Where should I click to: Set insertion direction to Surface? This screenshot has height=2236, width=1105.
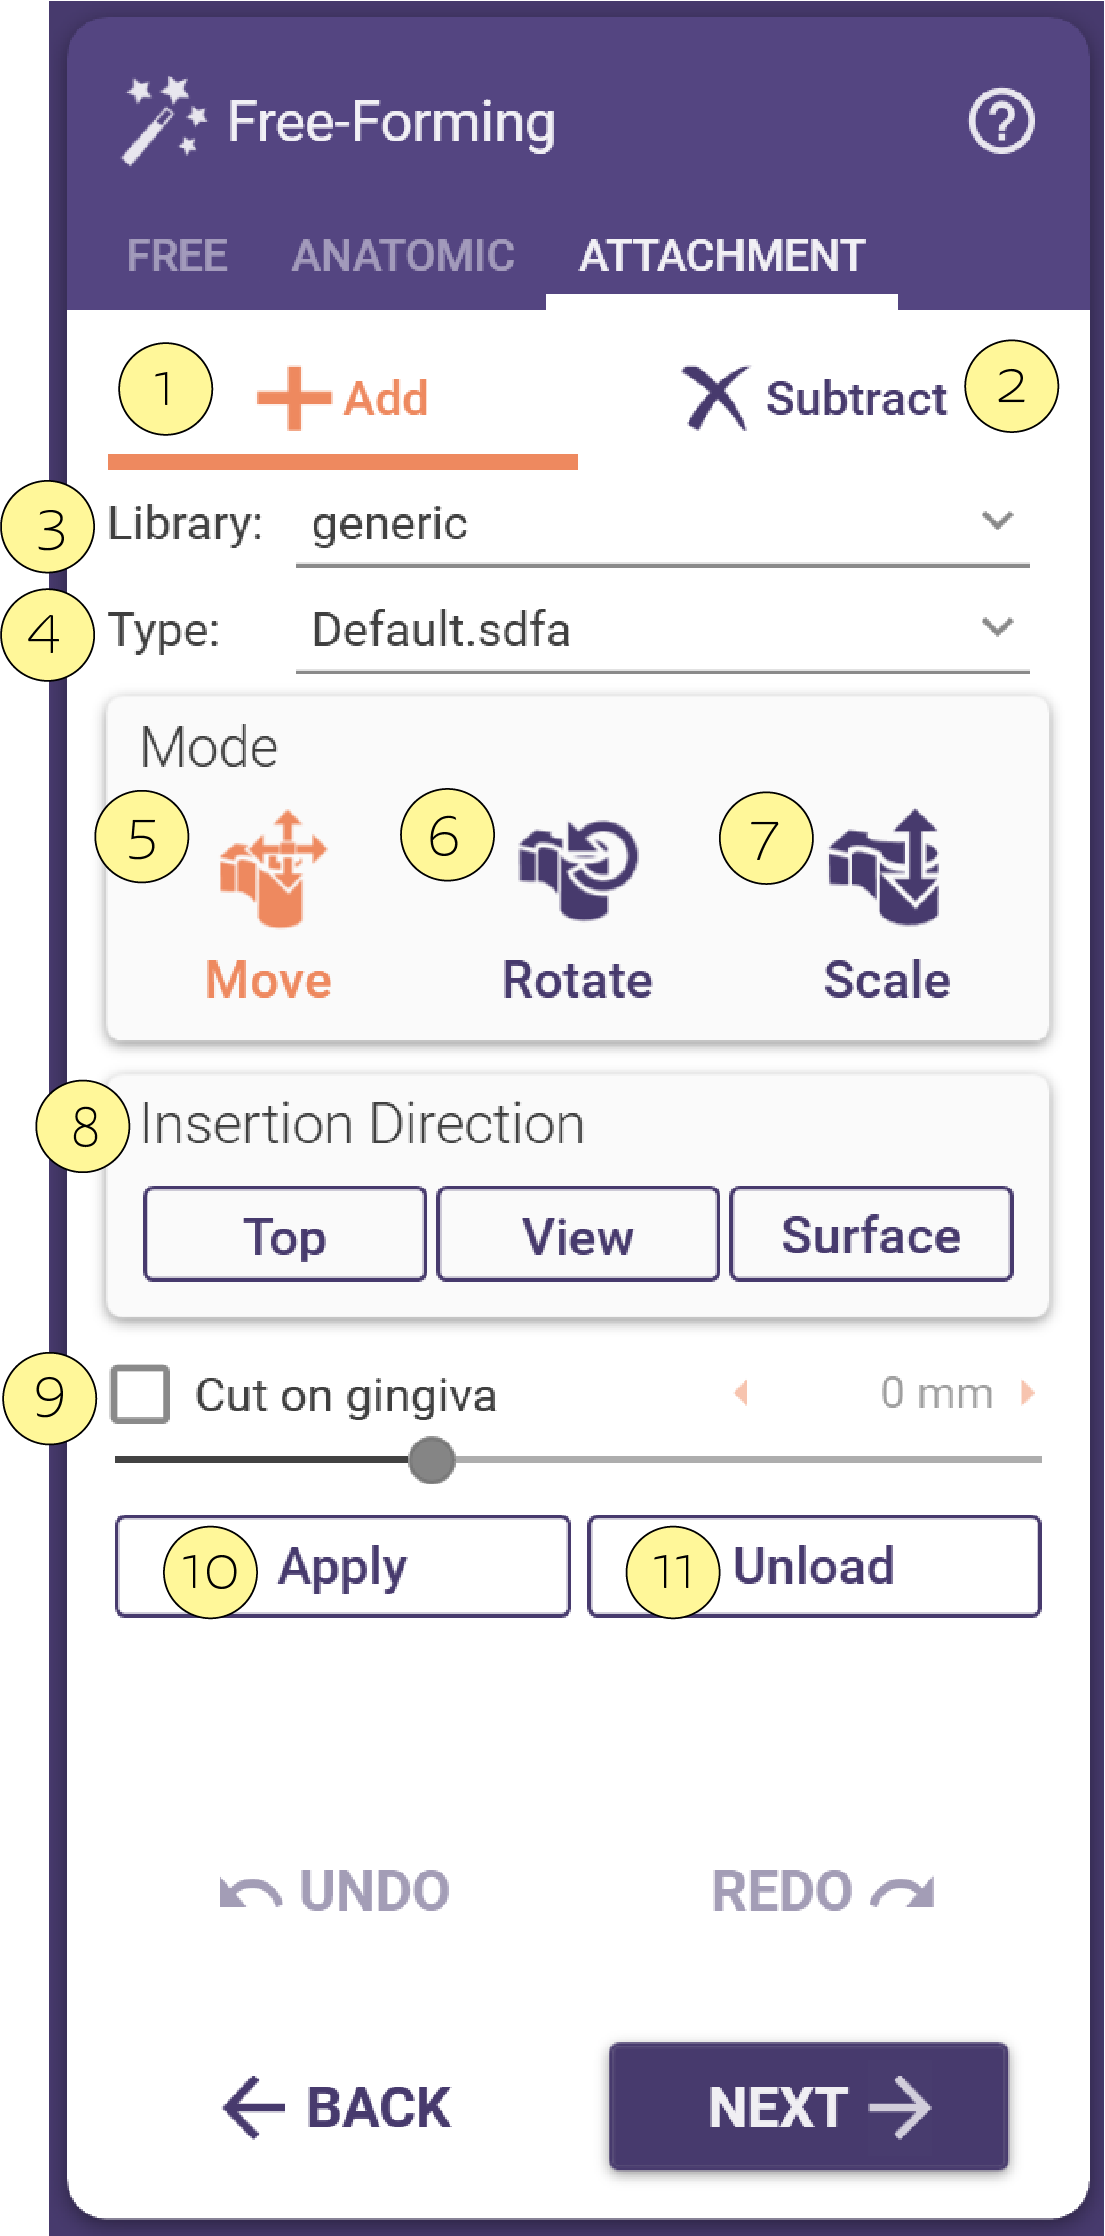click(x=871, y=1235)
